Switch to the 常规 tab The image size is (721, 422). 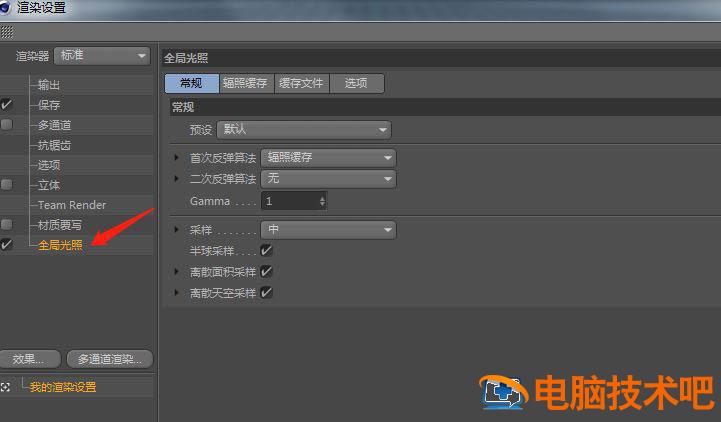[x=192, y=83]
